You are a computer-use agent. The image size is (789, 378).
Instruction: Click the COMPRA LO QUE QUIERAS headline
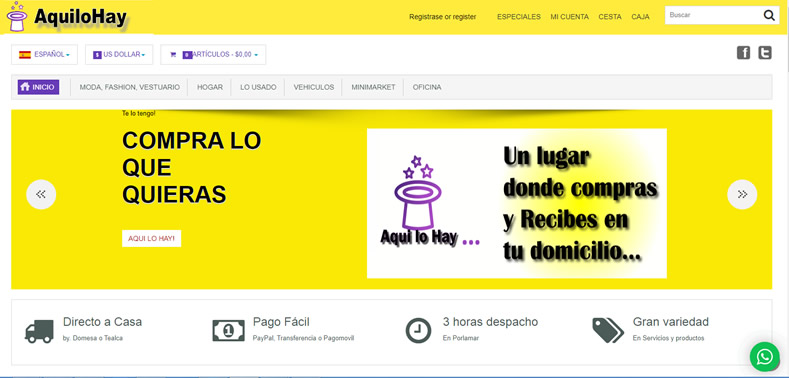[192, 168]
